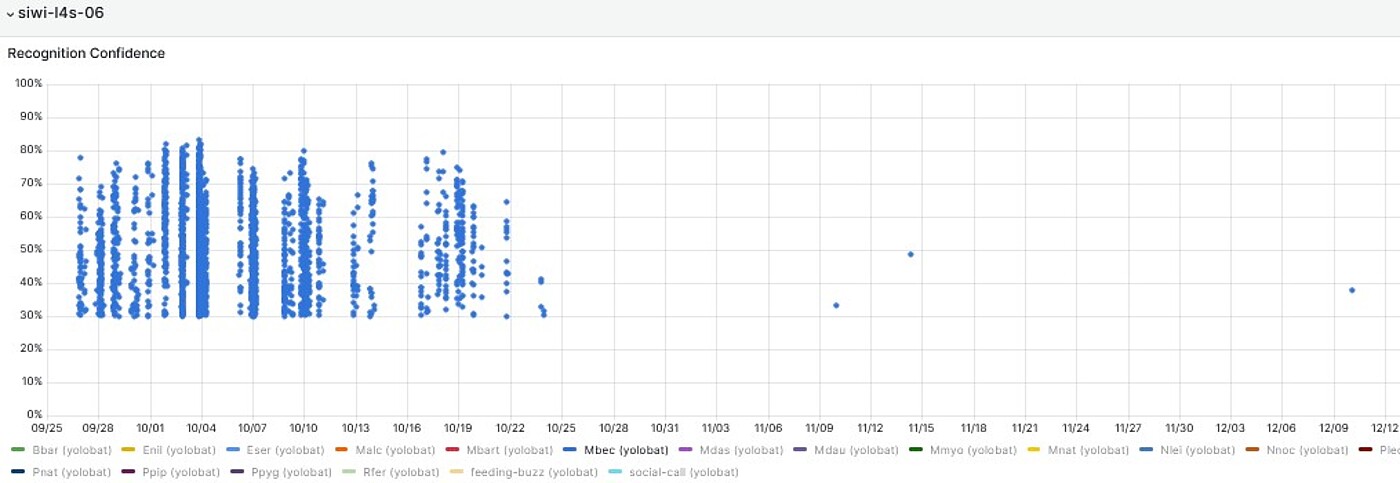Open the Recognition Confidence panel title menu
Screen dimensions: 1400x483
click(86, 53)
